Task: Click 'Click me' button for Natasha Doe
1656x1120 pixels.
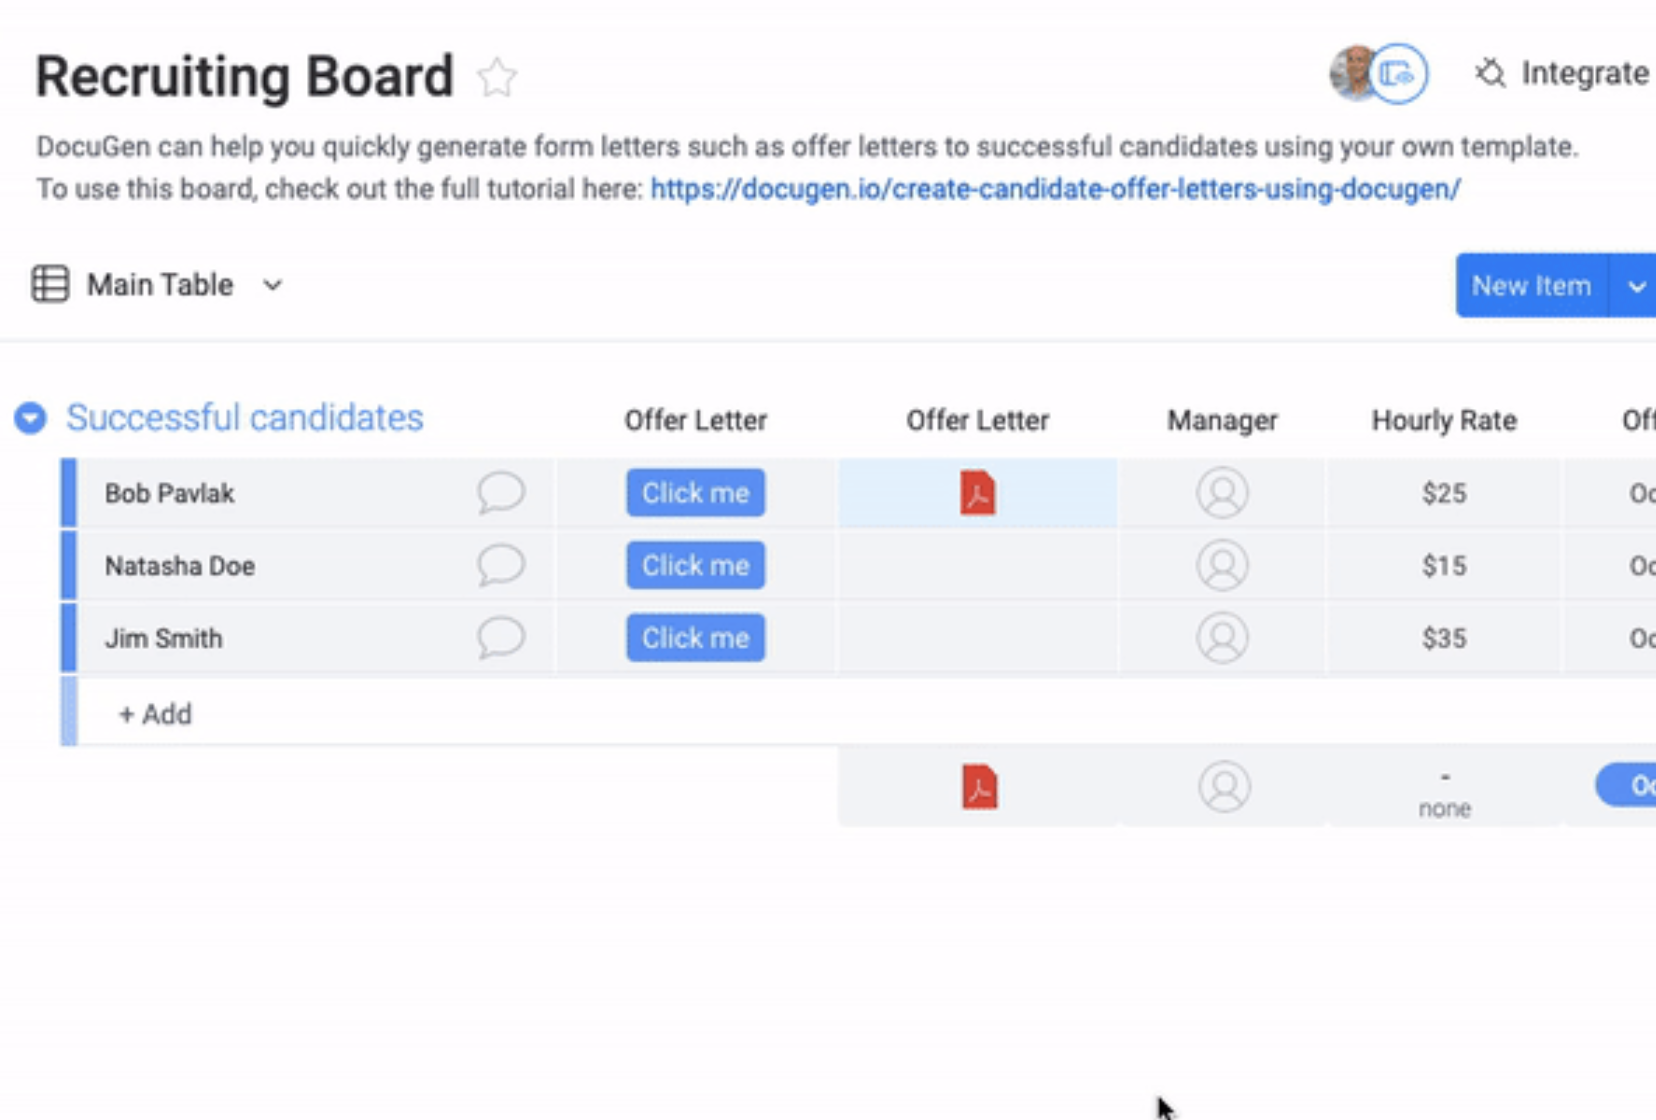Action: pos(695,565)
